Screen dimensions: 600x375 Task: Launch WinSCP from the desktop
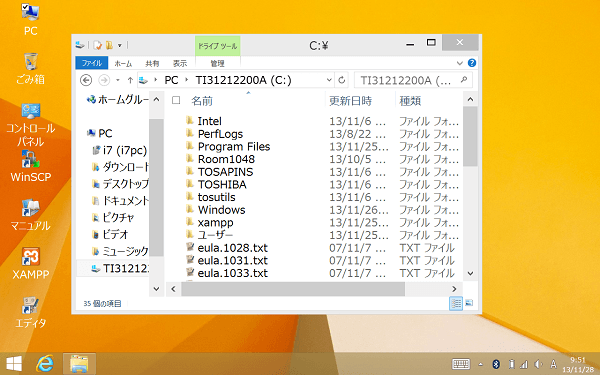point(30,166)
